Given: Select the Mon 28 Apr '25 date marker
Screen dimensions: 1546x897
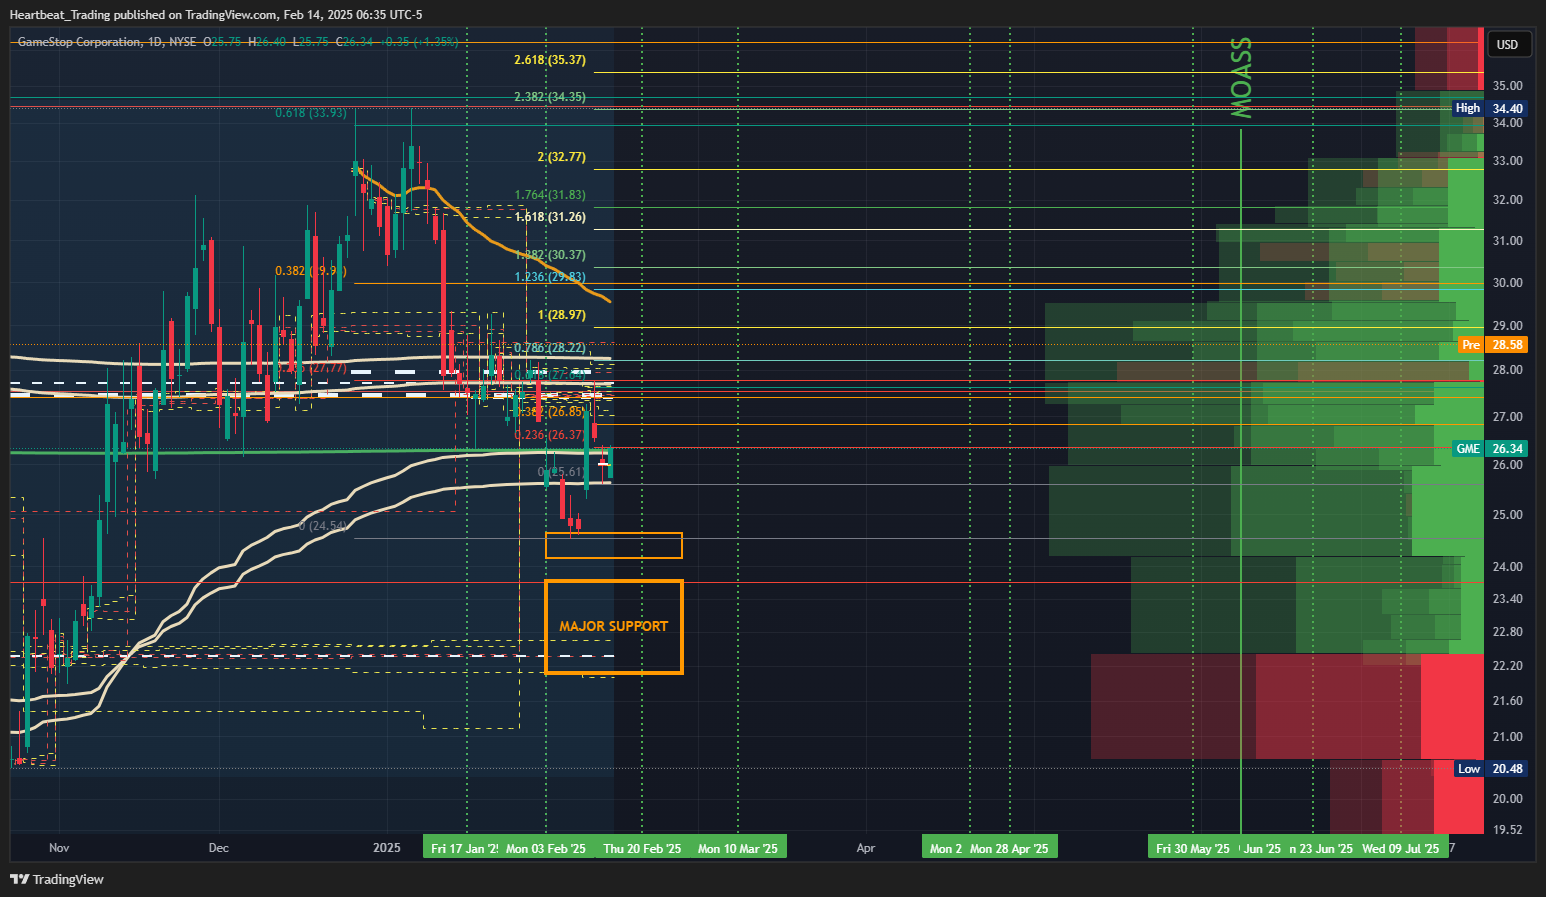Looking at the screenshot, I should click(1010, 848).
